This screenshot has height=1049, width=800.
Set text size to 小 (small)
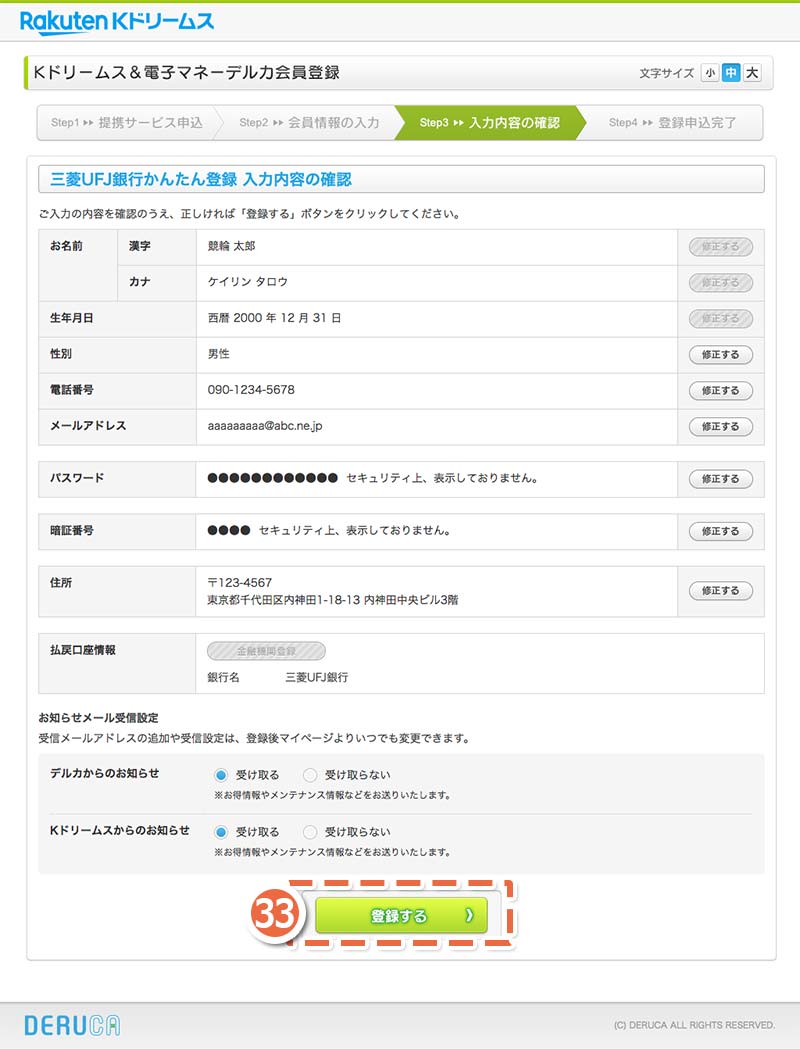tap(710, 73)
